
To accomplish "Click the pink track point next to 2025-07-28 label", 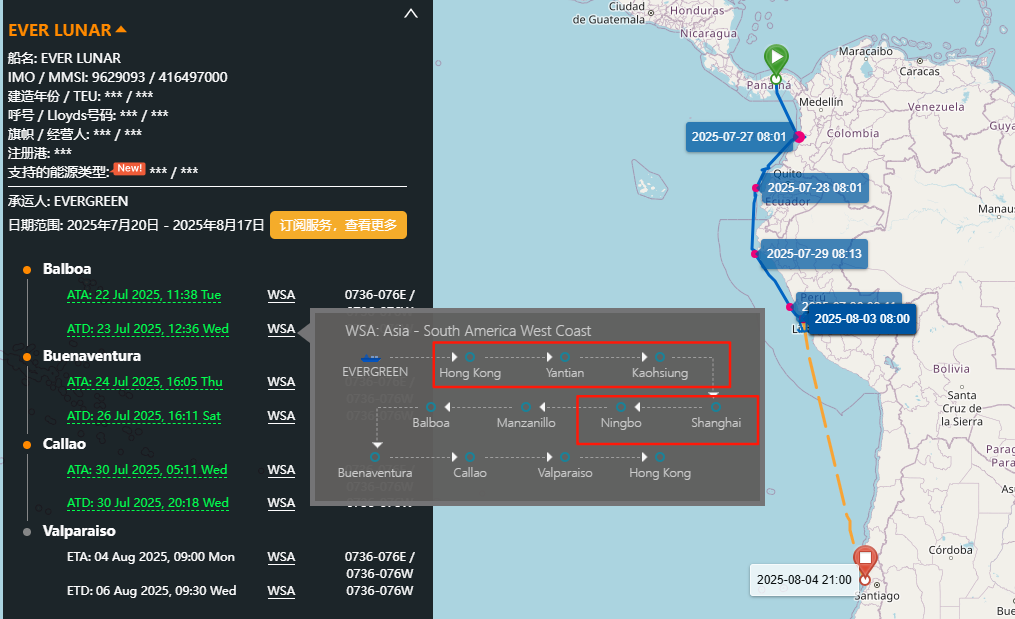I will [755, 188].
